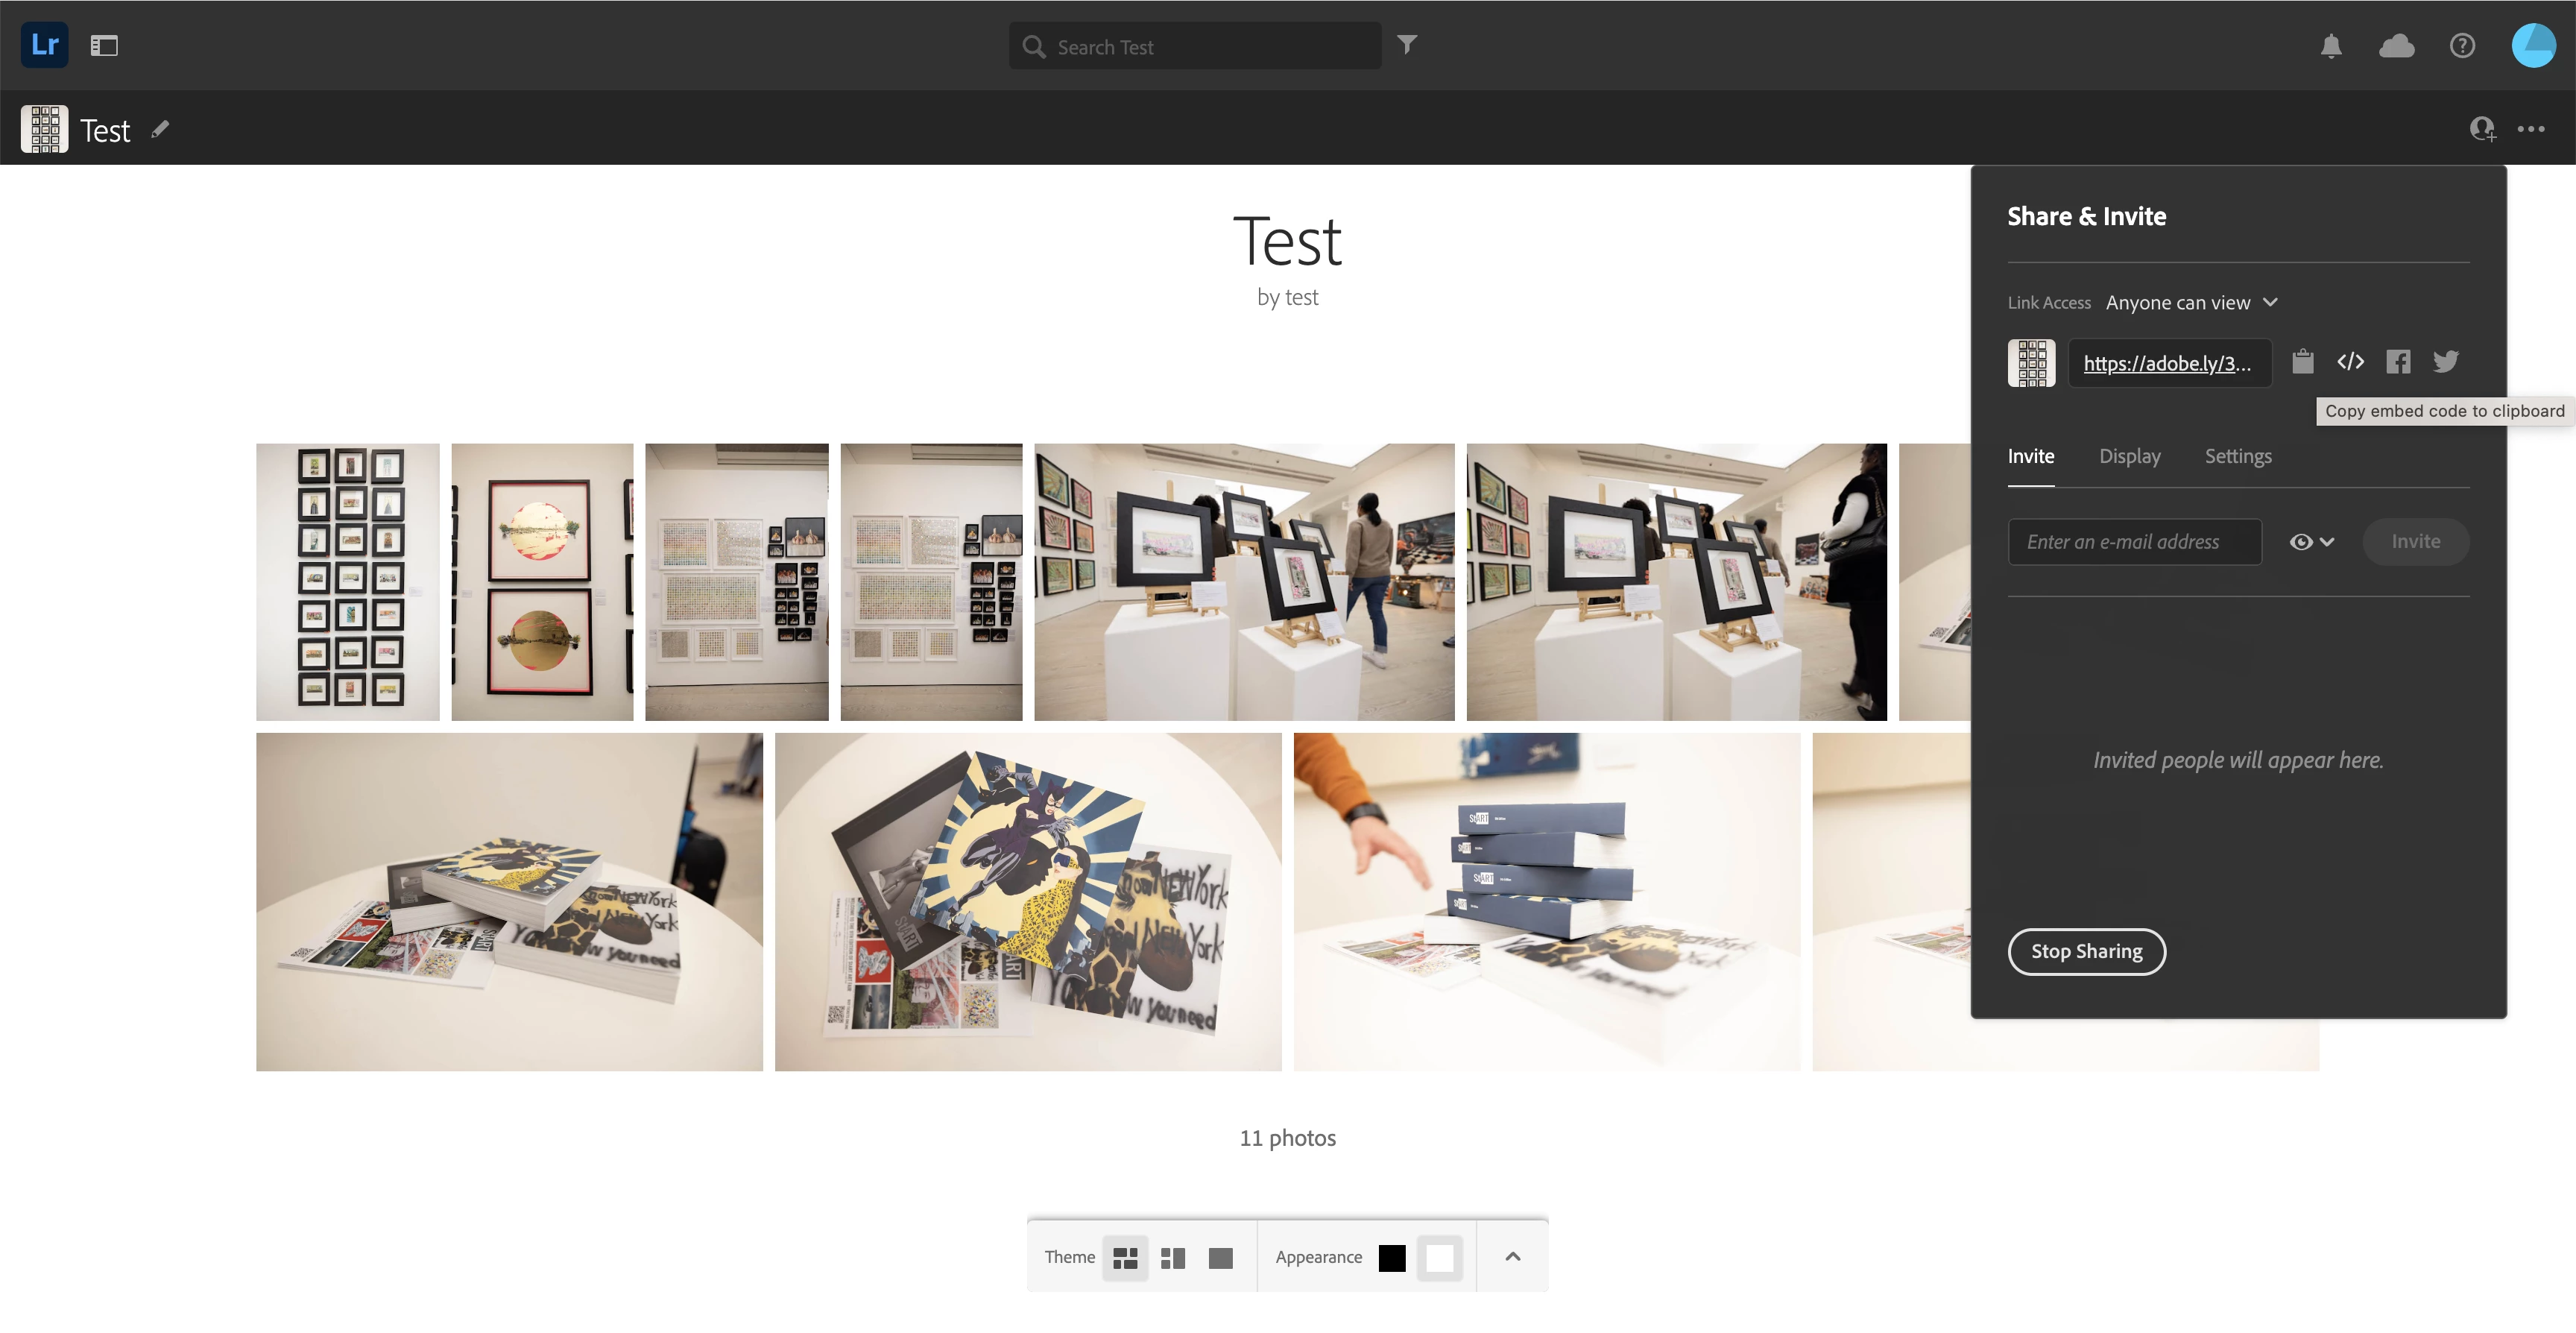Image resolution: width=2576 pixels, height=1333 pixels.
Task: Open the search filter funnel
Action: point(1407,45)
